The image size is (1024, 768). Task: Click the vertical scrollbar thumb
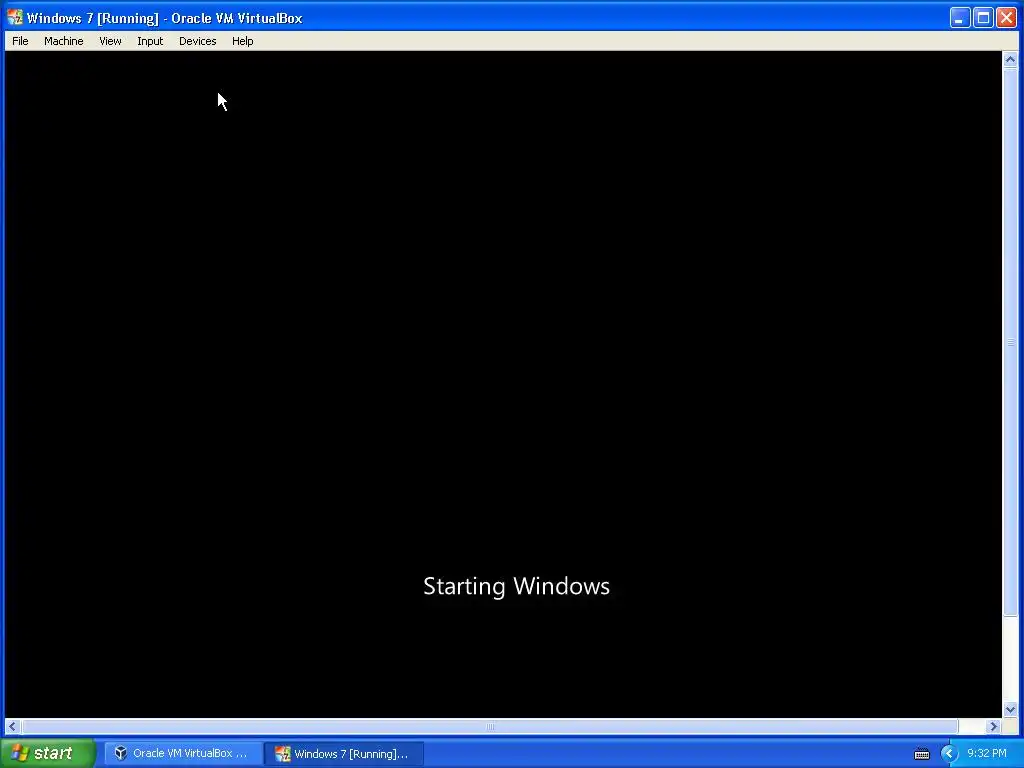(1010, 342)
